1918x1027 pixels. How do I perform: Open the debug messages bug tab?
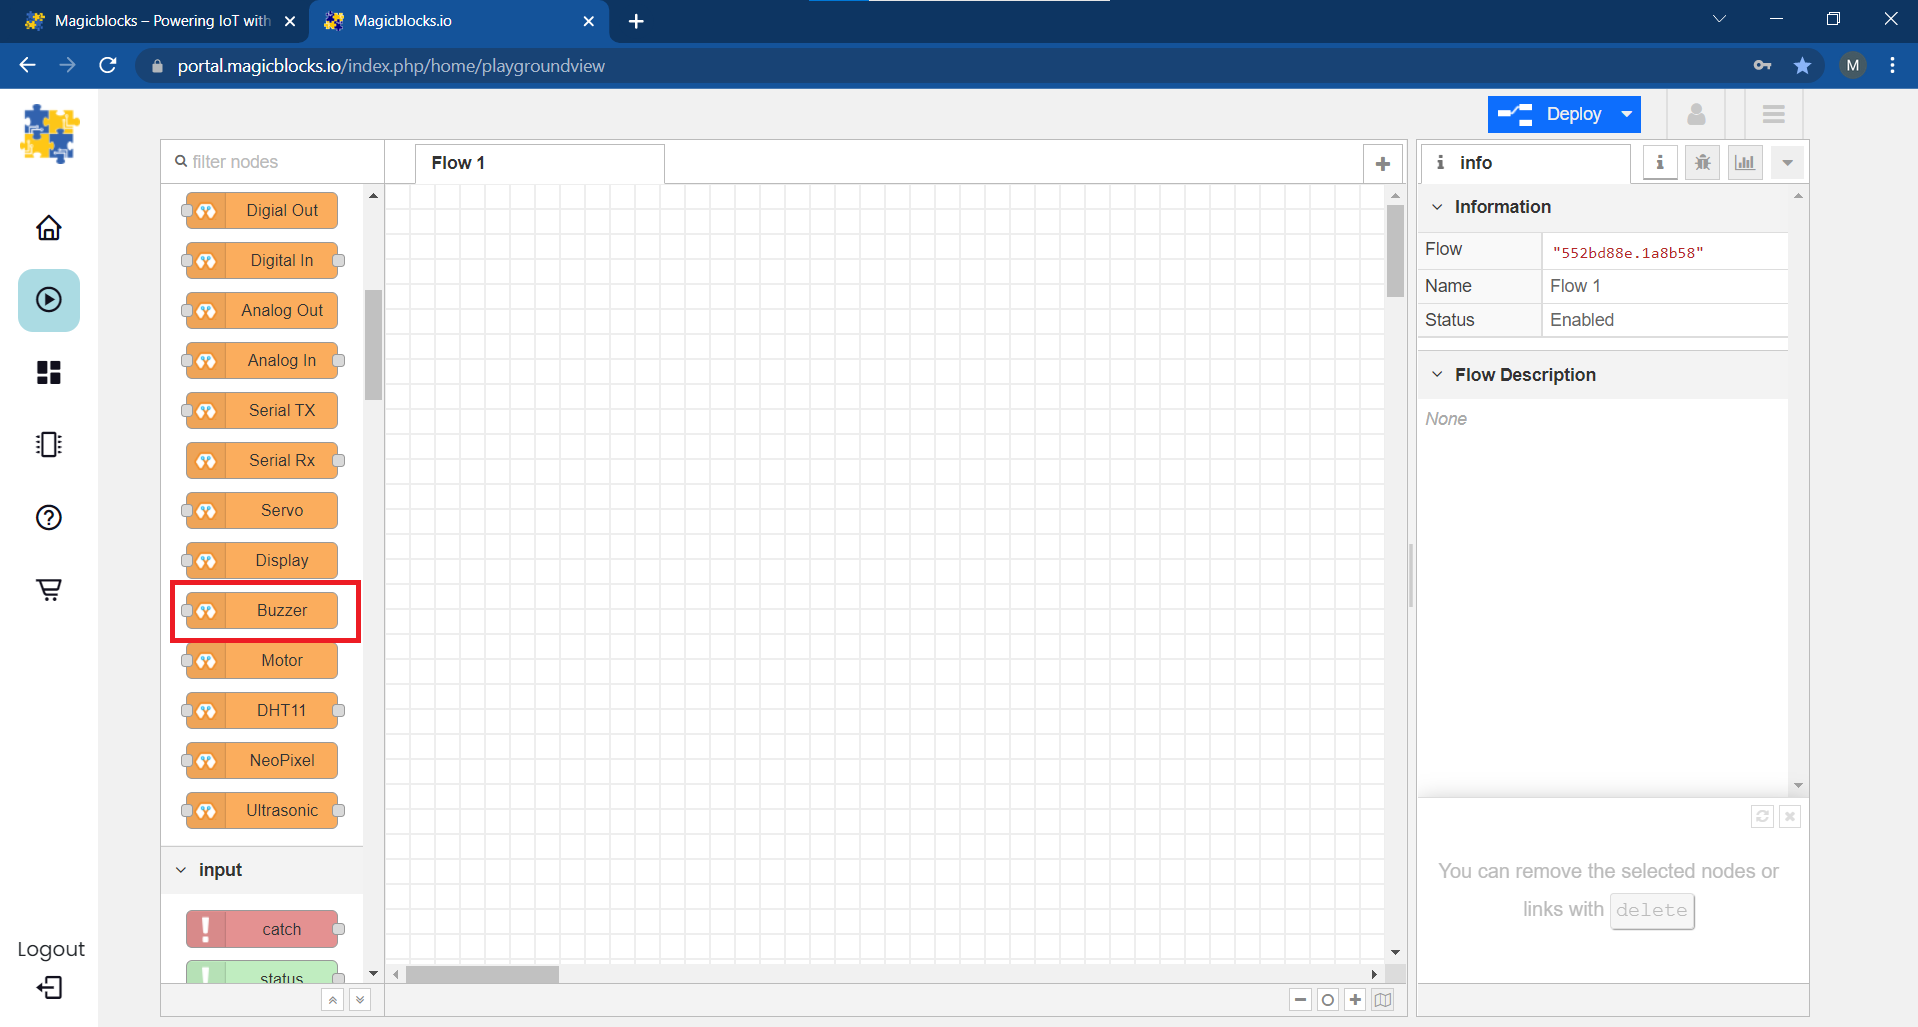point(1702,163)
